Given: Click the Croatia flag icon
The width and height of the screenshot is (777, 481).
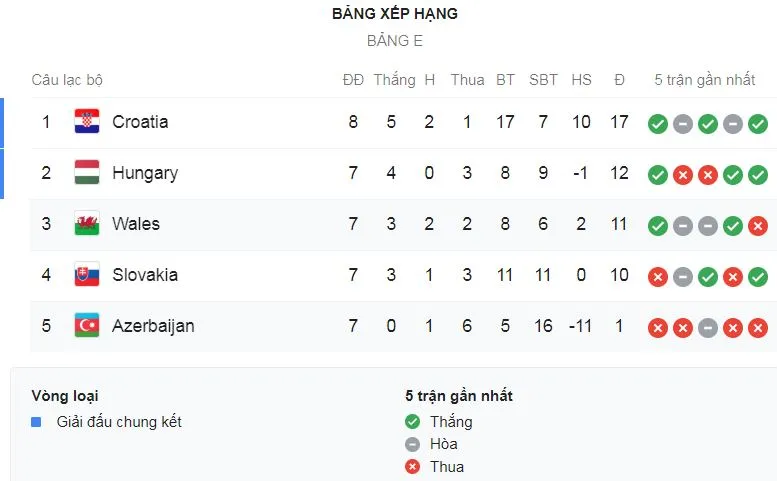Looking at the screenshot, I should point(87,122).
